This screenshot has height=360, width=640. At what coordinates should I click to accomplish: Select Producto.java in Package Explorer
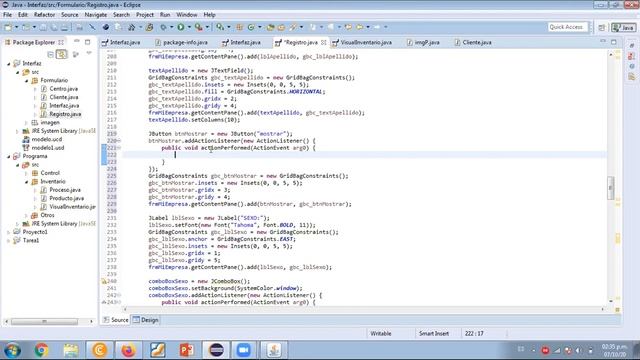point(67,198)
